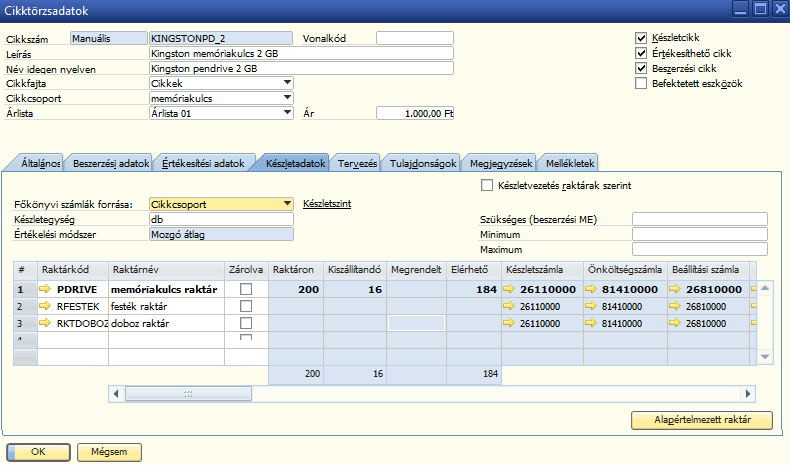Screen dimensions: 790x465
Task: Click Név idegen nyelven field
Action: click(x=301, y=69)
